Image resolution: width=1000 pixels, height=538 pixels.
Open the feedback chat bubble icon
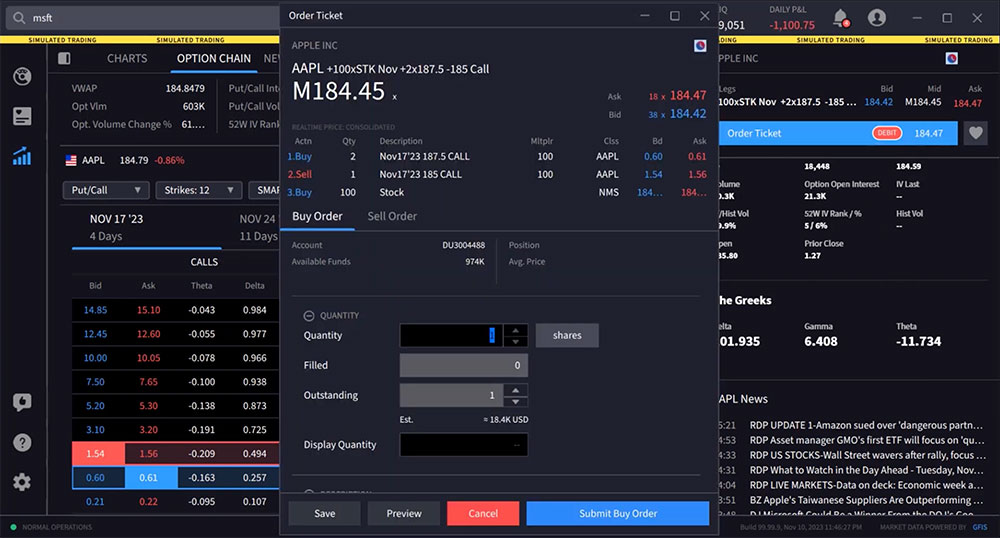pyautogui.click(x=22, y=402)
